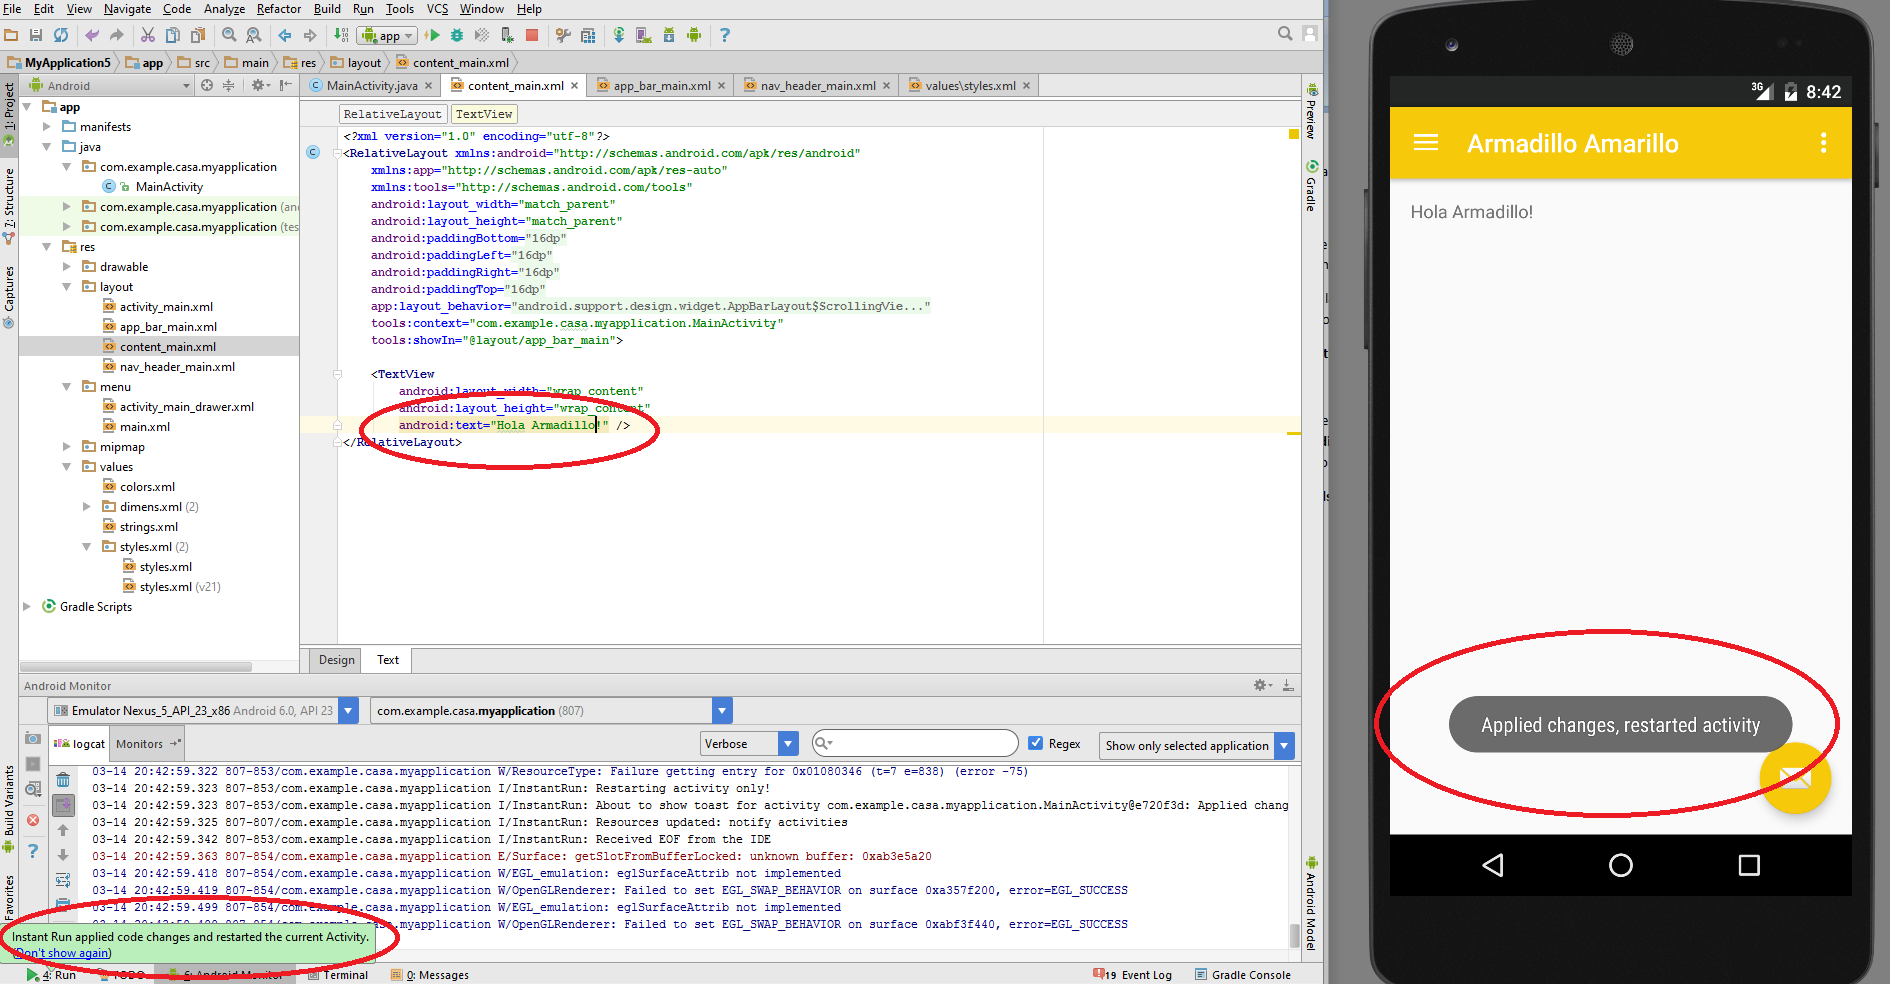Clear the logcat output with trash icon
The image size is (1890, 984).
(x=63, y=779)
